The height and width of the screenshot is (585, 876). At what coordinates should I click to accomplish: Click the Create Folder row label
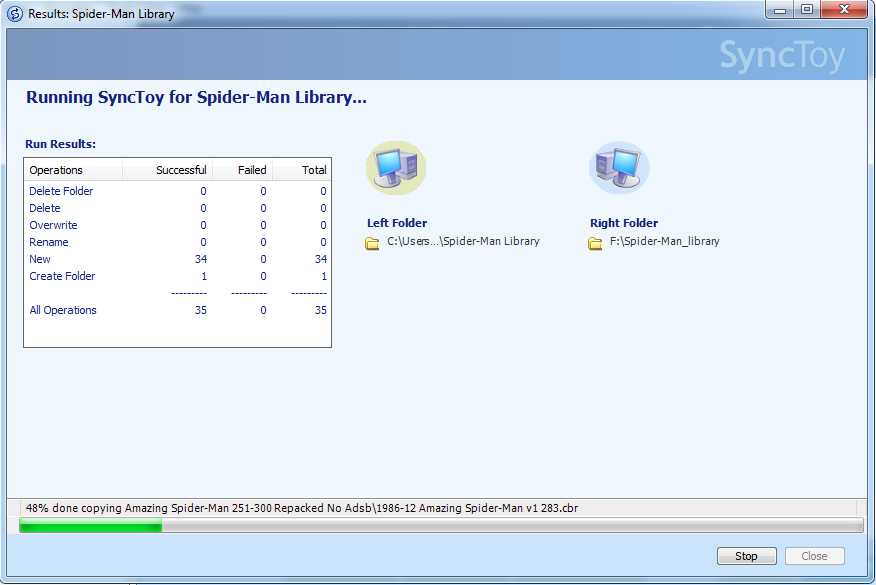pos(63,276)
